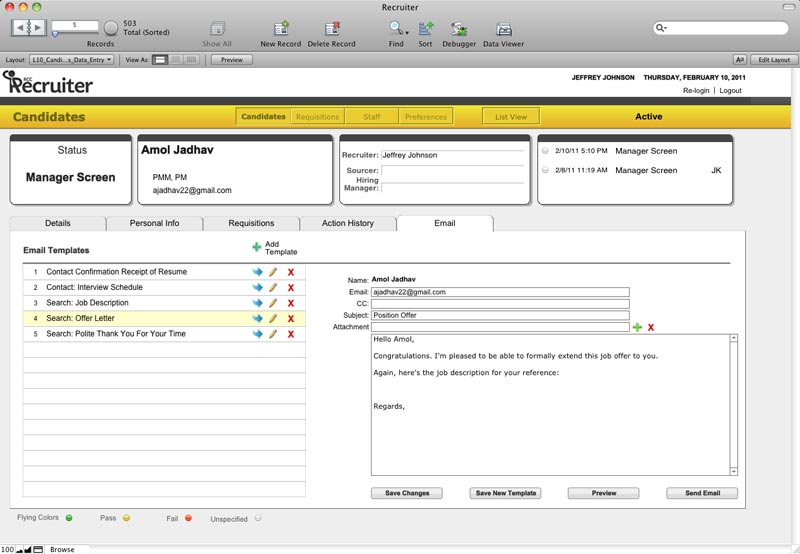Click the Email address field

pyautogui.click(x=500, y=292)
